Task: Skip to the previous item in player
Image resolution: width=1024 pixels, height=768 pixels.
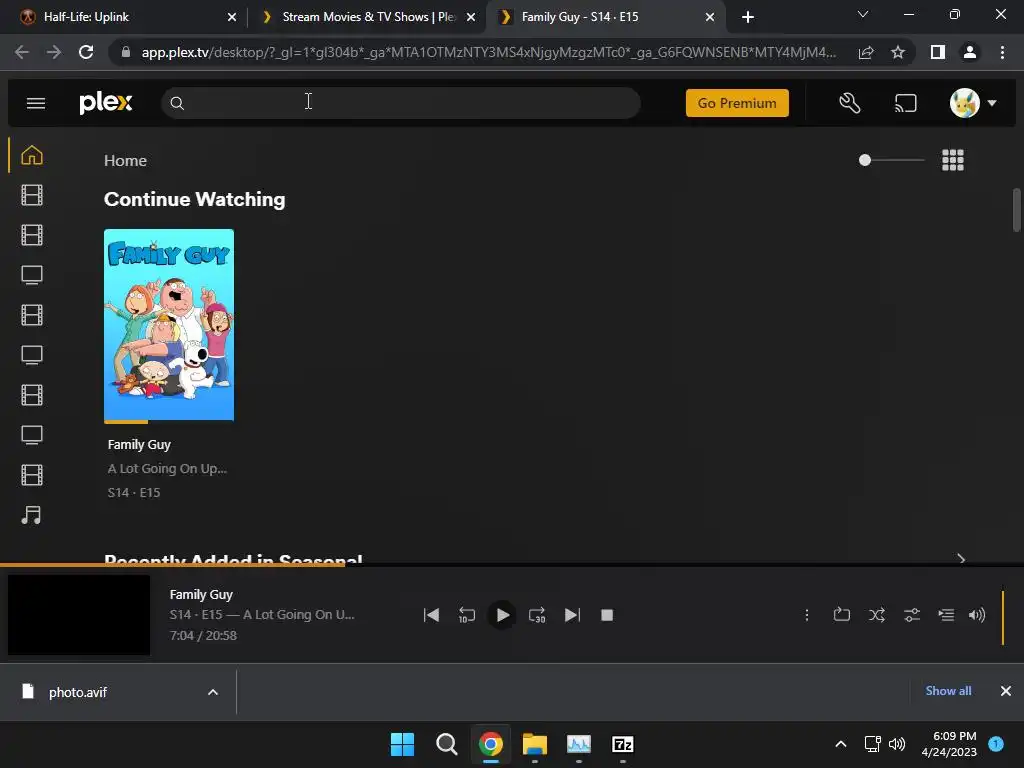Action: 431,615
